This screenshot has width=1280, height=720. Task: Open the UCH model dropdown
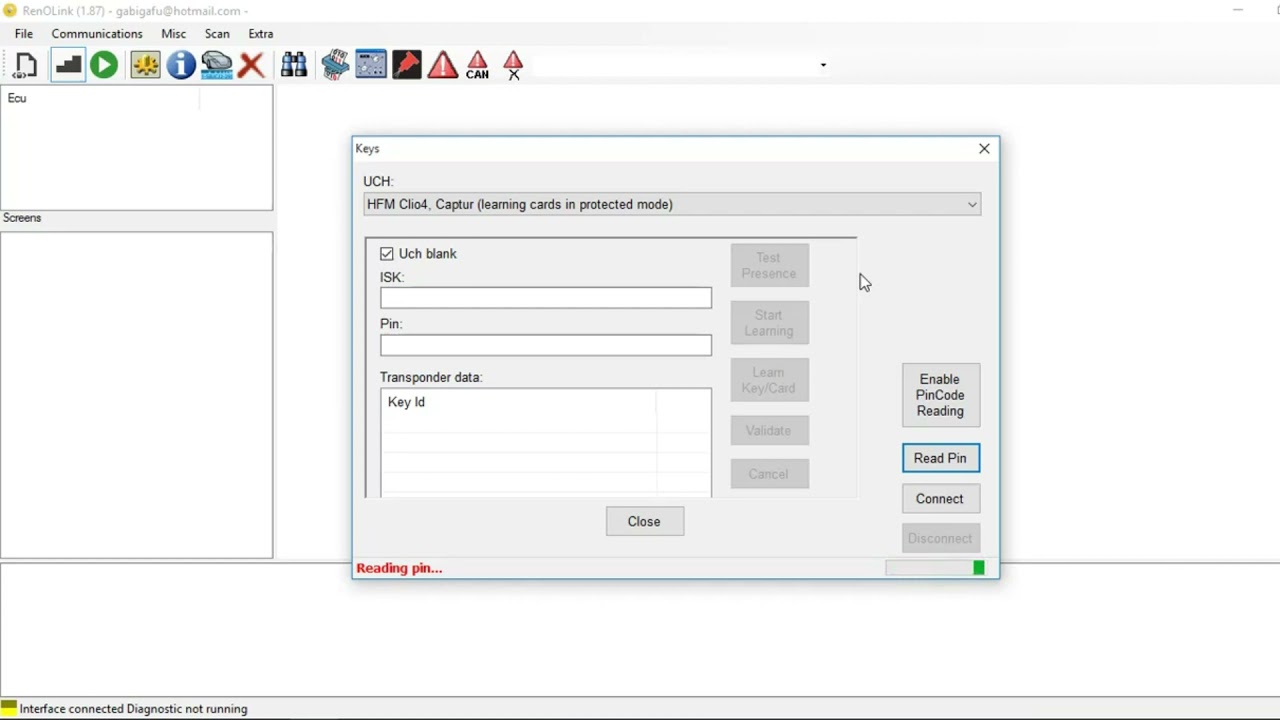click(672, 204)
